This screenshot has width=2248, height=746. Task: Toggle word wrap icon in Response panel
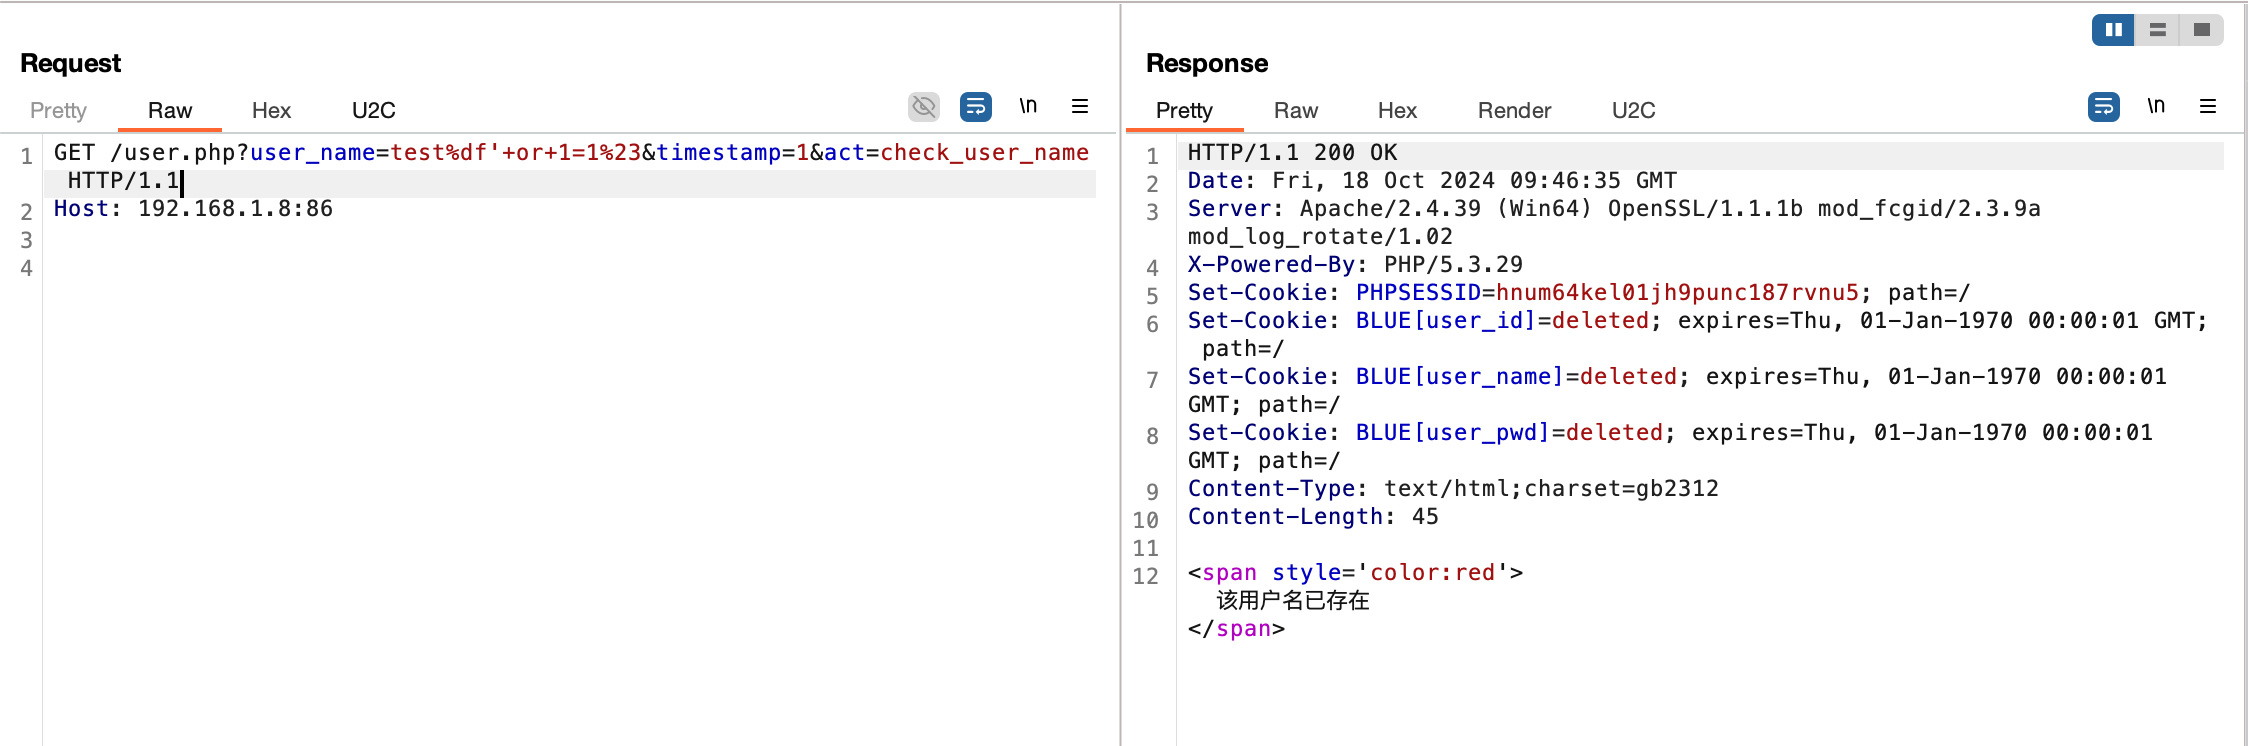(x=2104, y=106)
